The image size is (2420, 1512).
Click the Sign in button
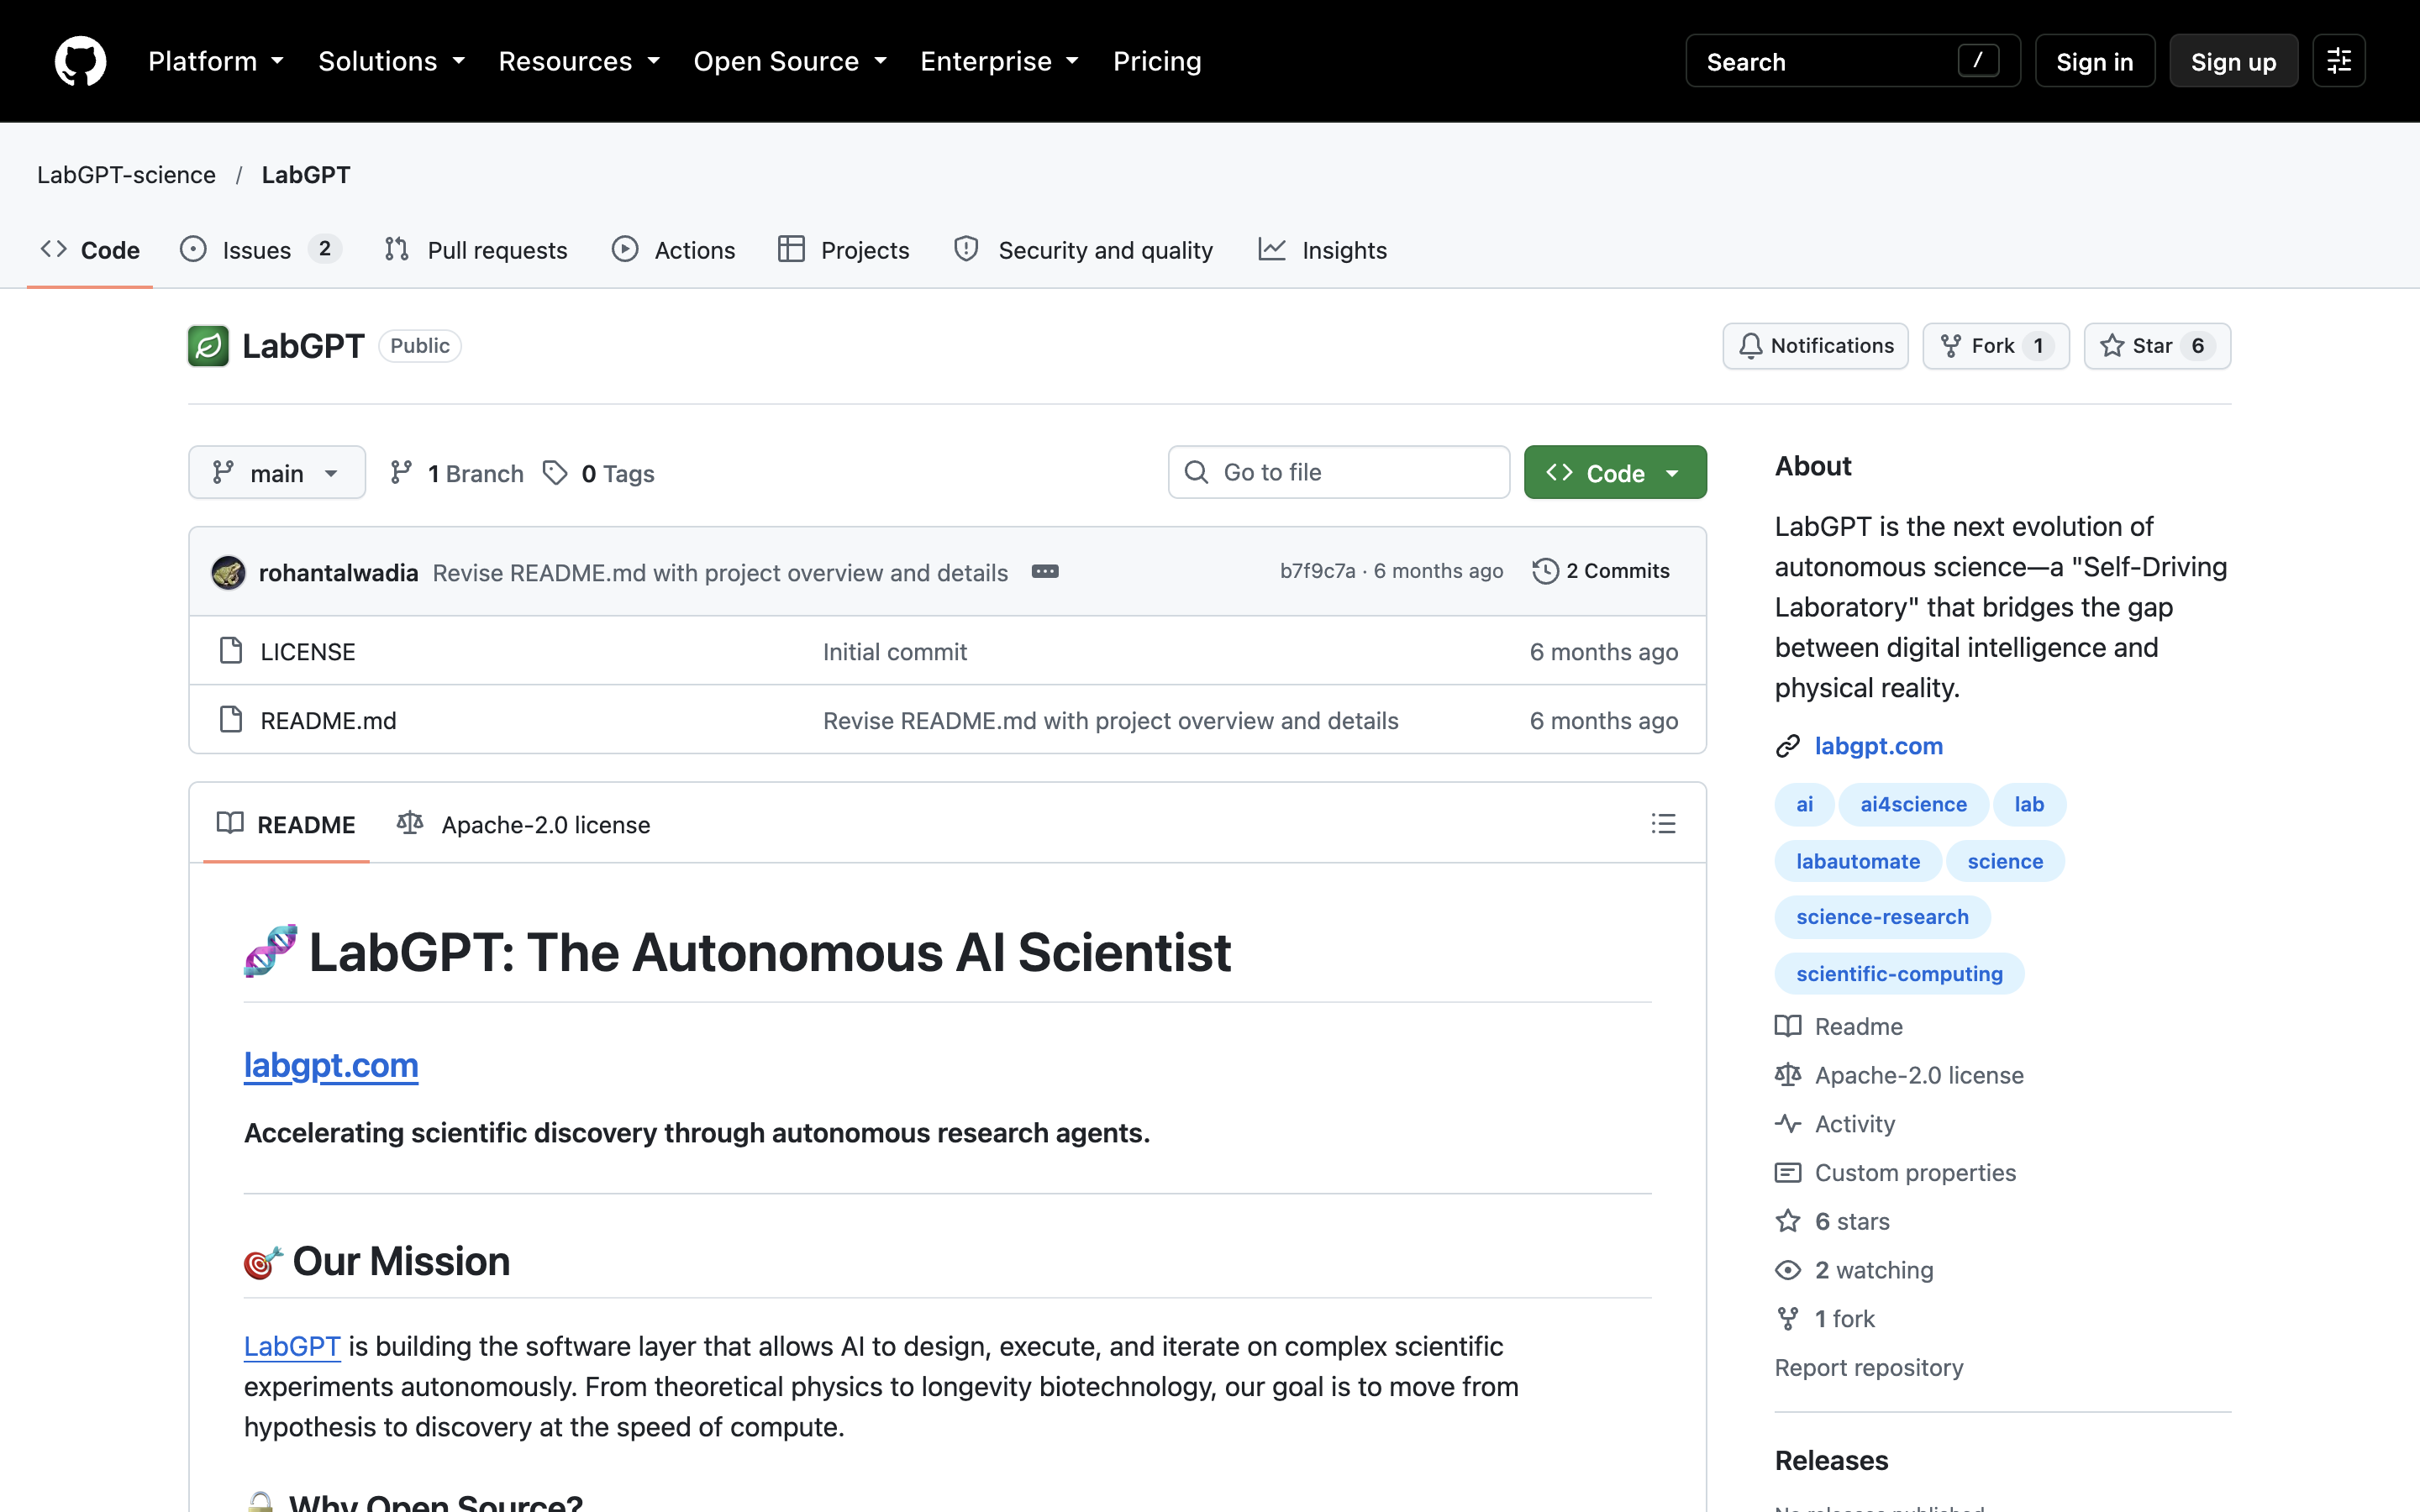click(2095, 61)
